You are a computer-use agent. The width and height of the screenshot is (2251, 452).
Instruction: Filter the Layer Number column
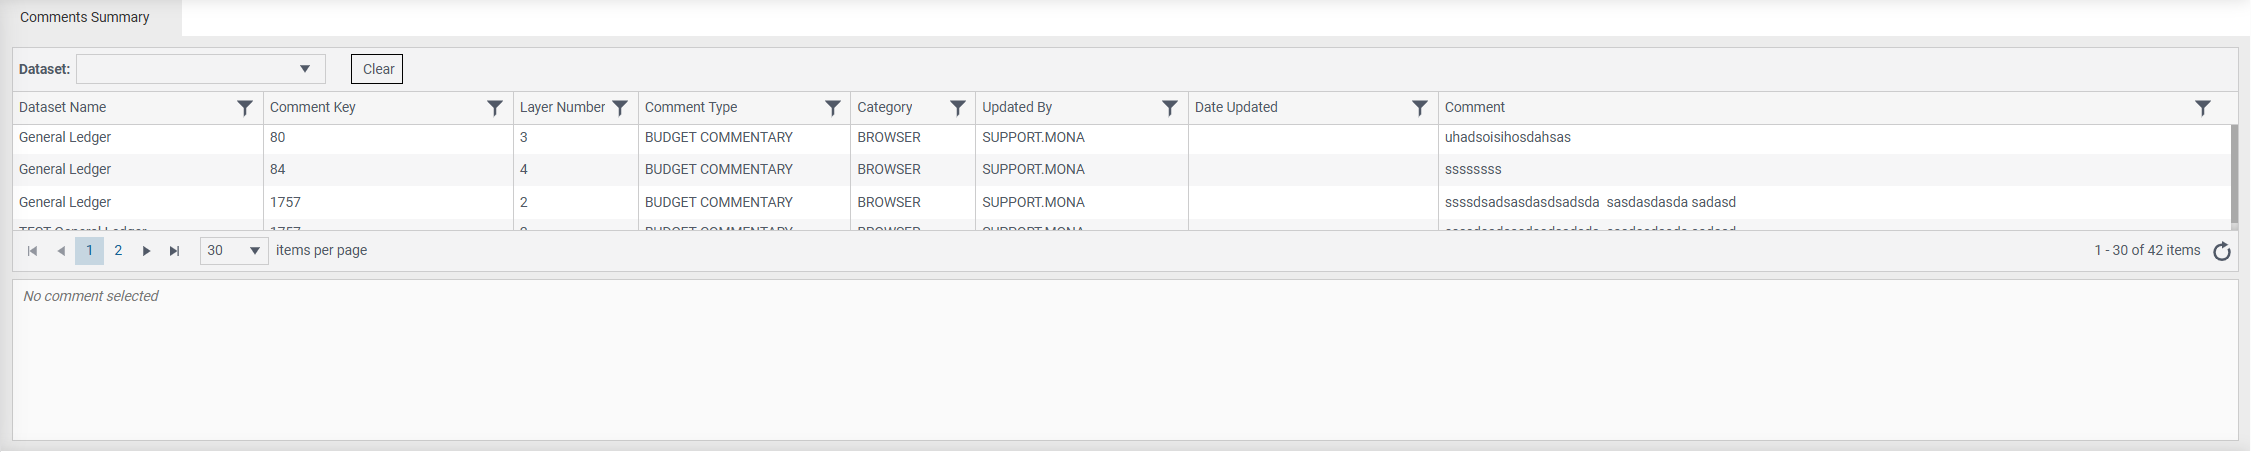pos(620,108)
